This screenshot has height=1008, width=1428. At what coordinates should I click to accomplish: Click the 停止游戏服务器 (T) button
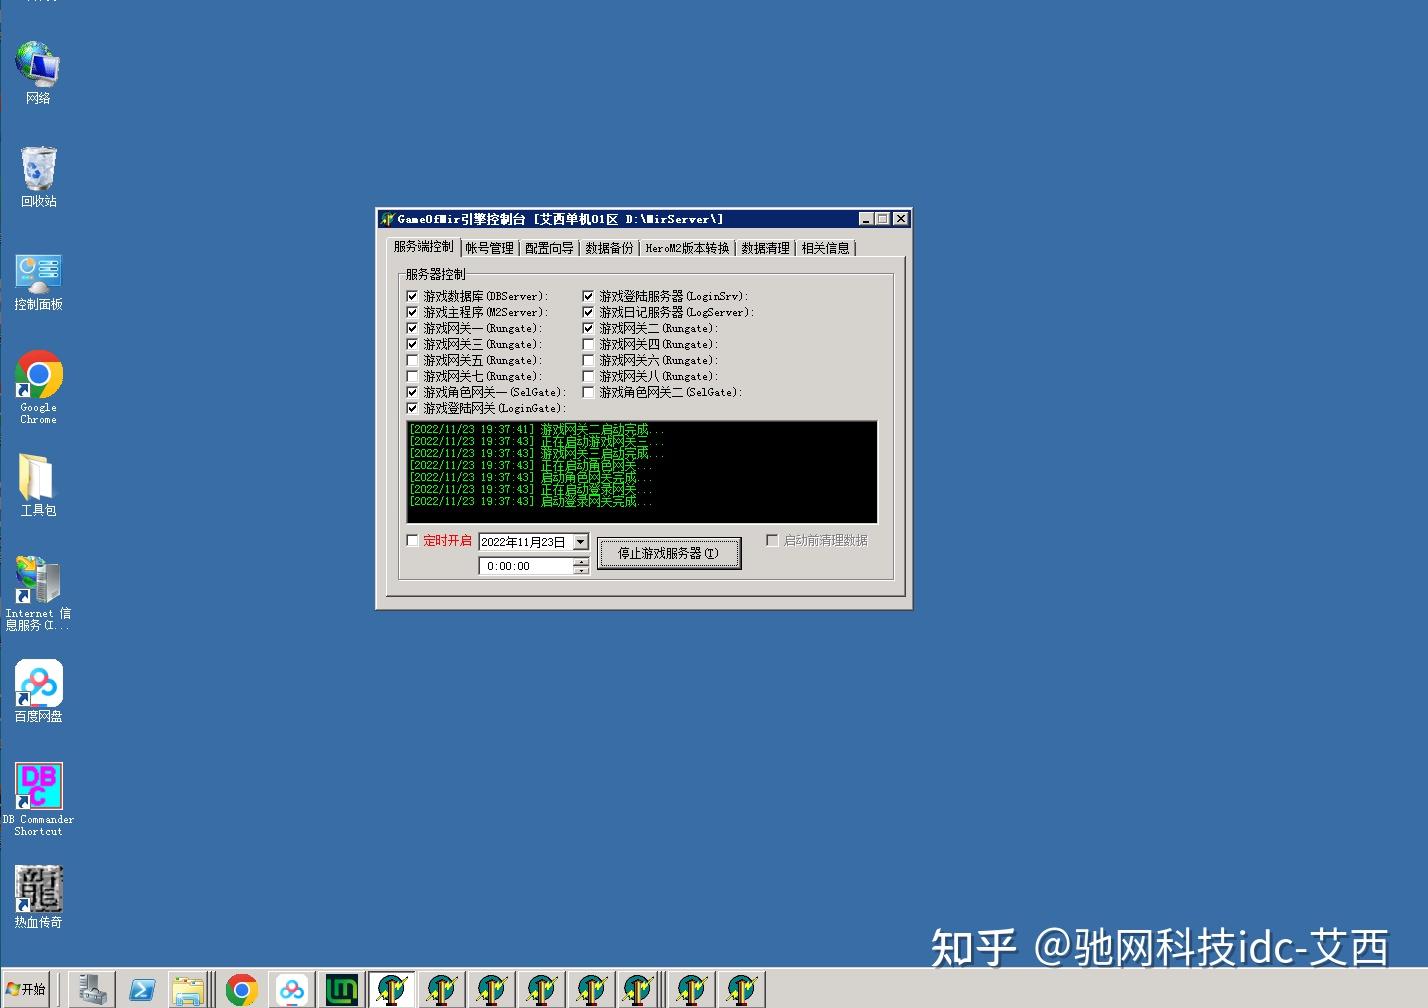click(668, 553)
